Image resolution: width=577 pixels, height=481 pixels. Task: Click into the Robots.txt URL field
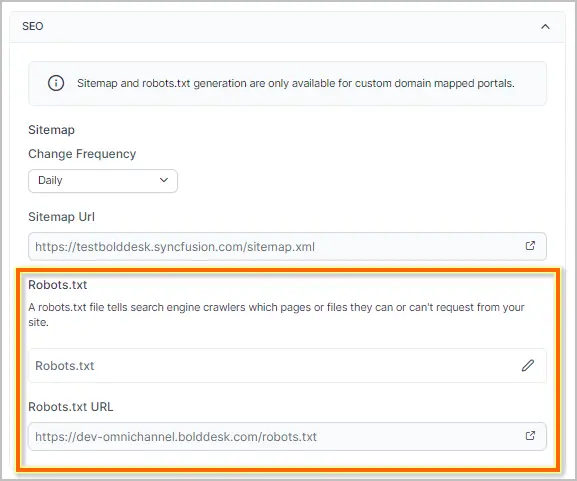point(287,436)
